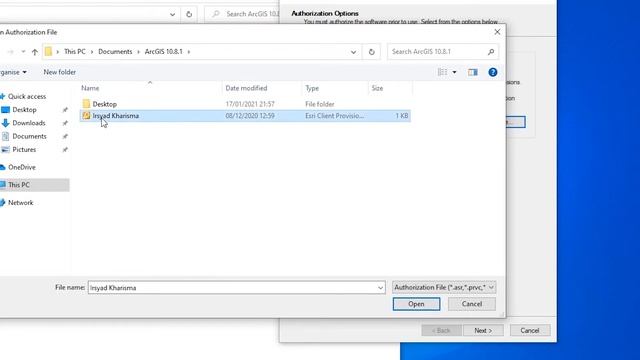Click the Downloads arrow icon in sidebar
Viewport: 640px width, 360px height.
point(5,123)
